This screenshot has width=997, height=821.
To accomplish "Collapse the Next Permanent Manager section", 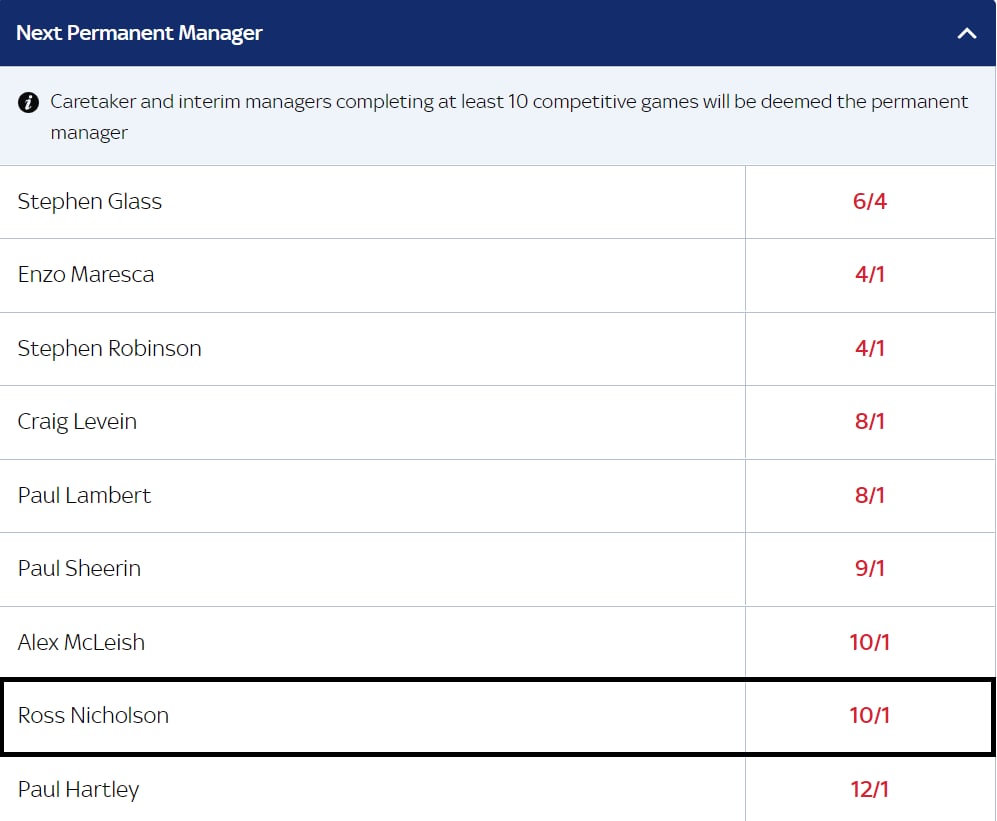I will pyautogui.click(x=966, y=33).
